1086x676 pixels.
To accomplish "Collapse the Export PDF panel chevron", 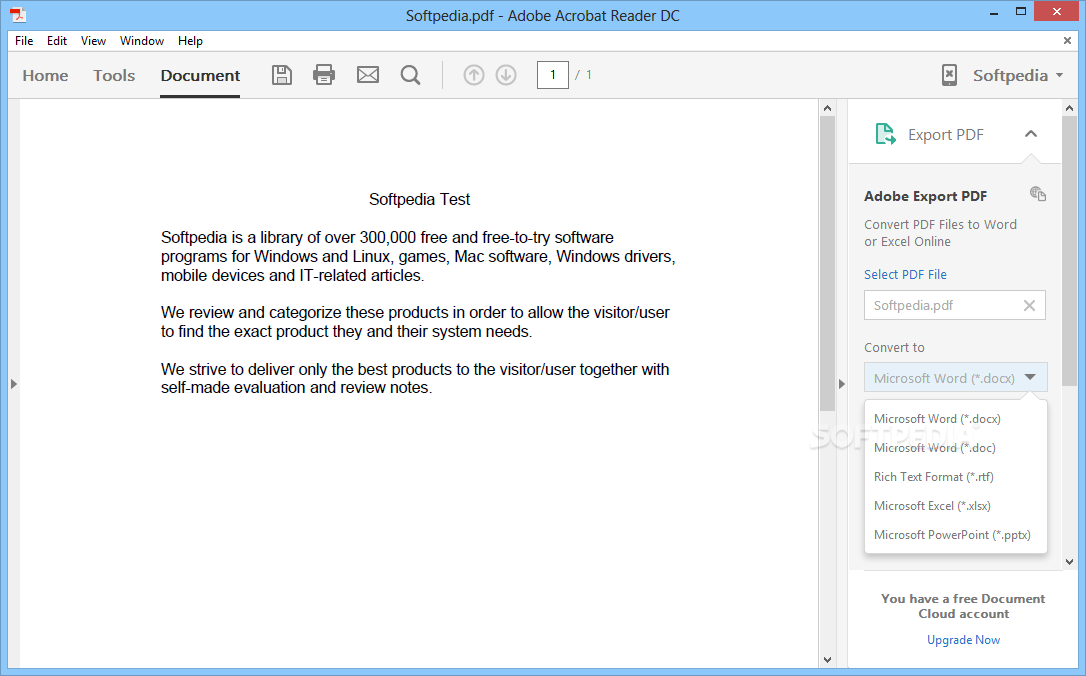I will click(x=1031, y=134).
